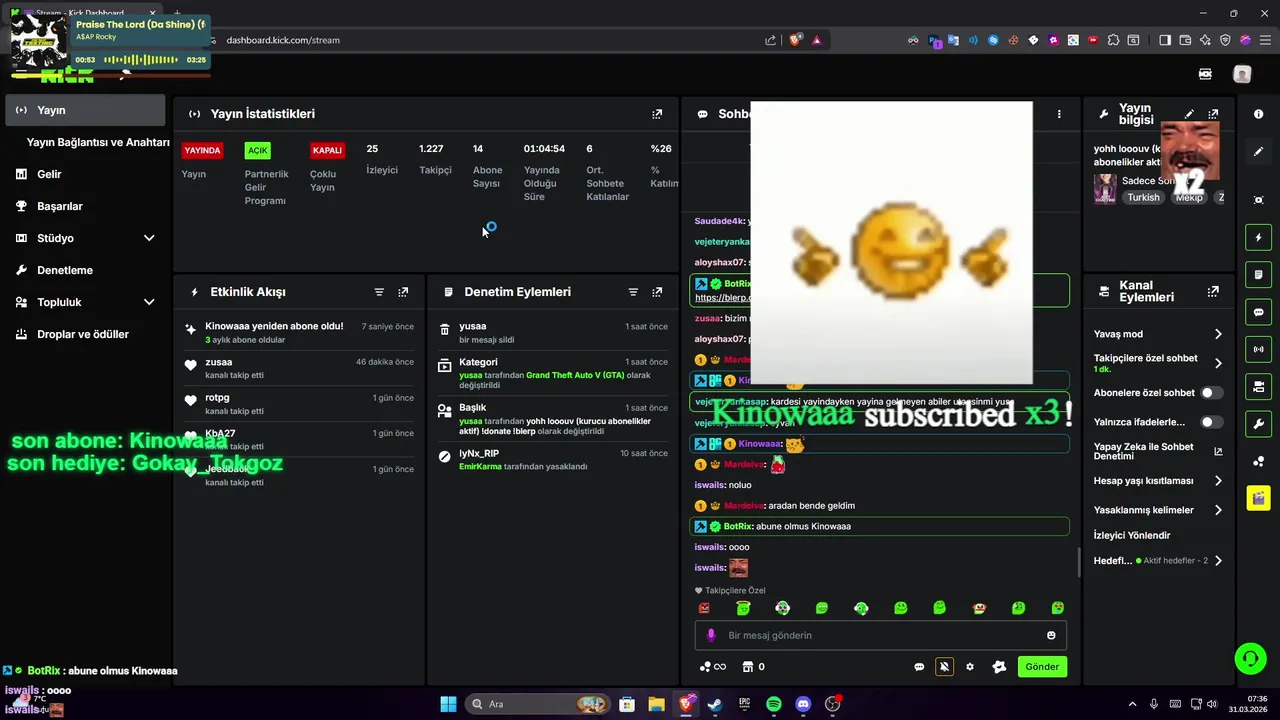Open the emoji picker in message box
Screen dimensions: 1280x720
(x=1051, y=635)
